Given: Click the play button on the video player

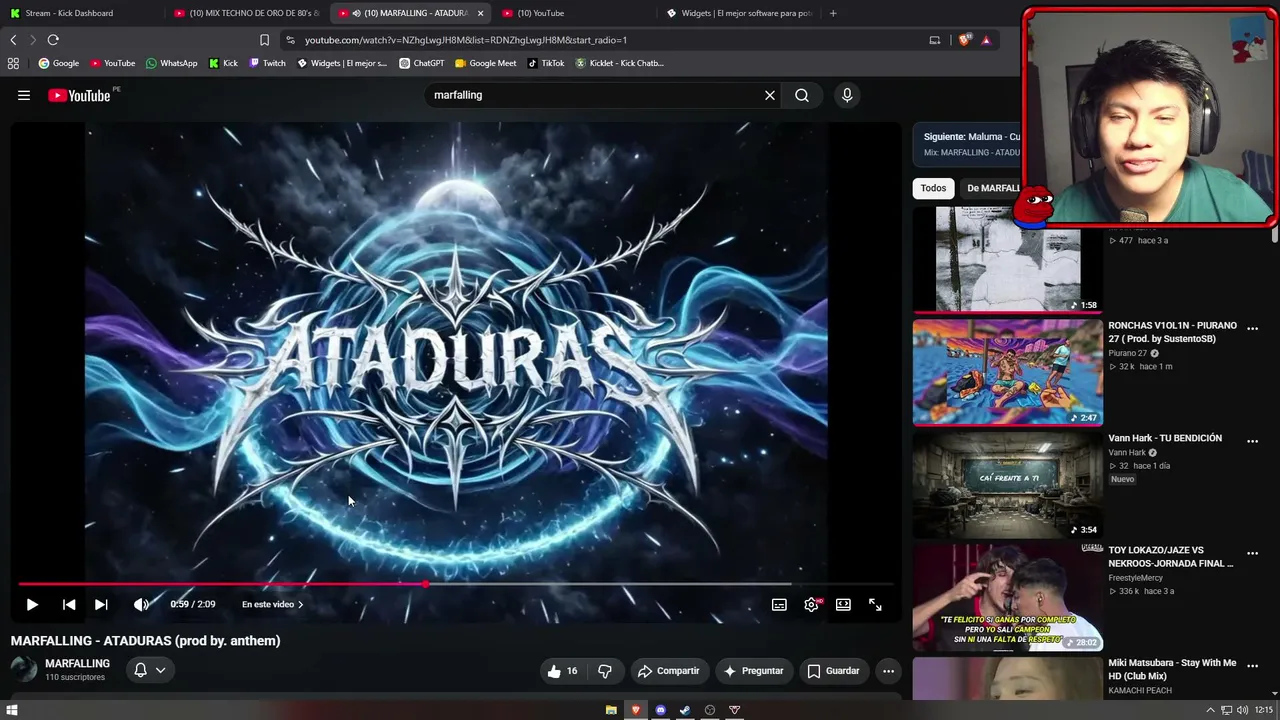Looking at the screenshot, I should 32,604.
